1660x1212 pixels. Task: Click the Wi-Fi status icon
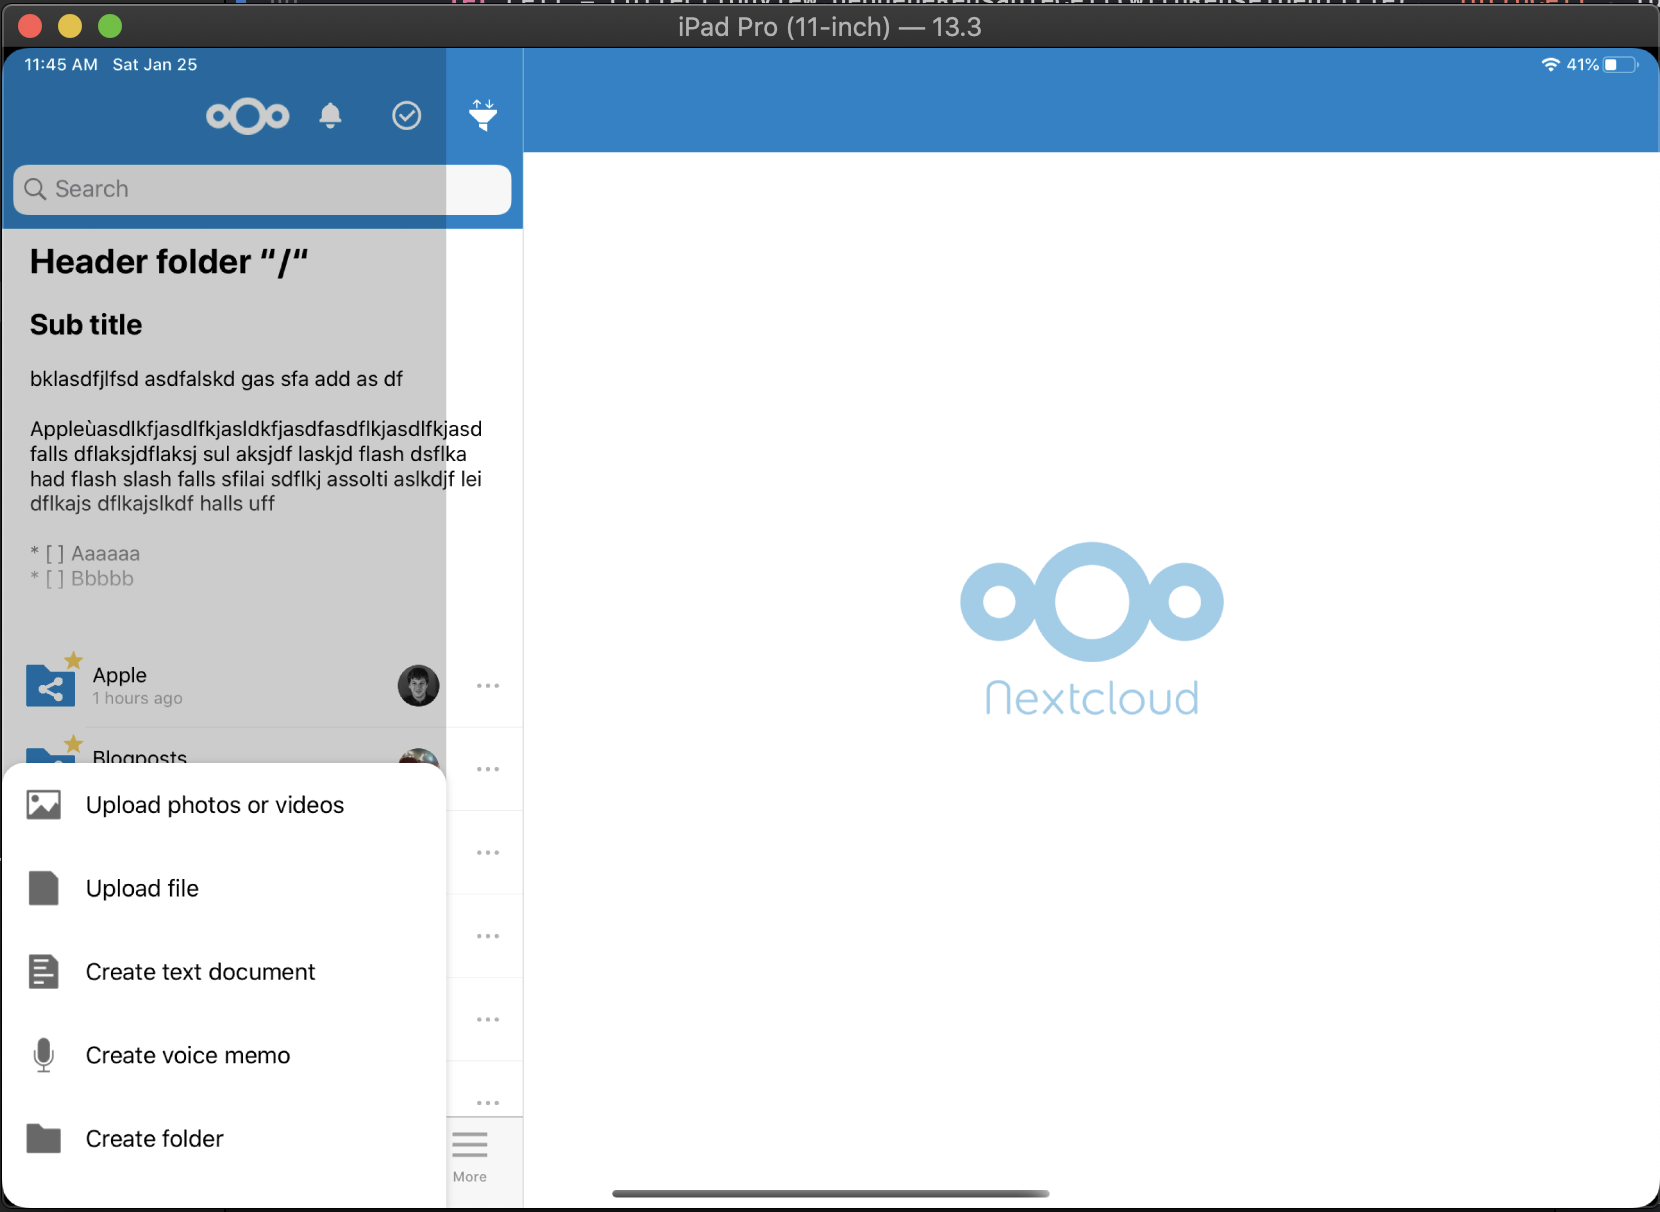[x=1550, y=65]
